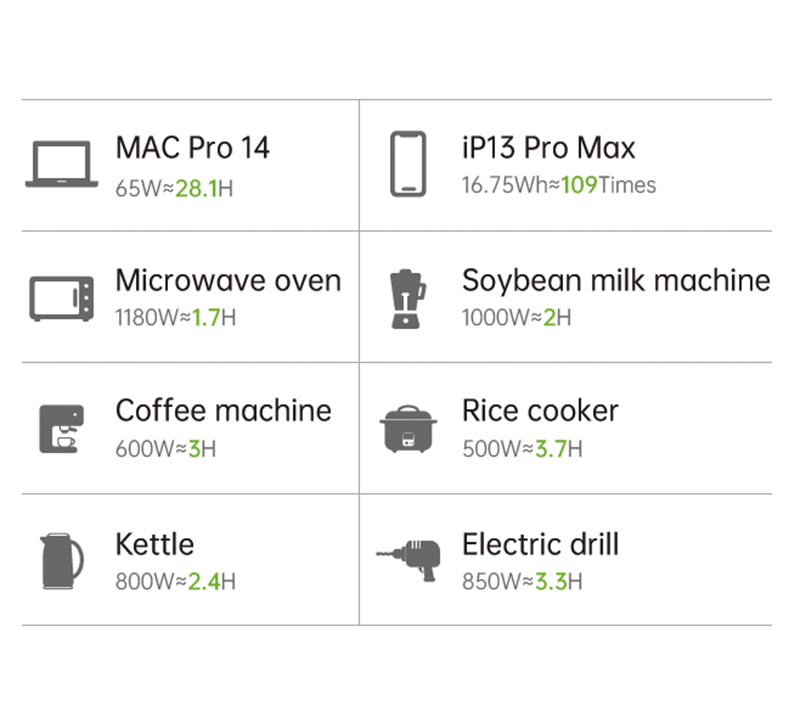Select the Electric drill heading
Screen dimensions: 800x720
pos(540,544)
